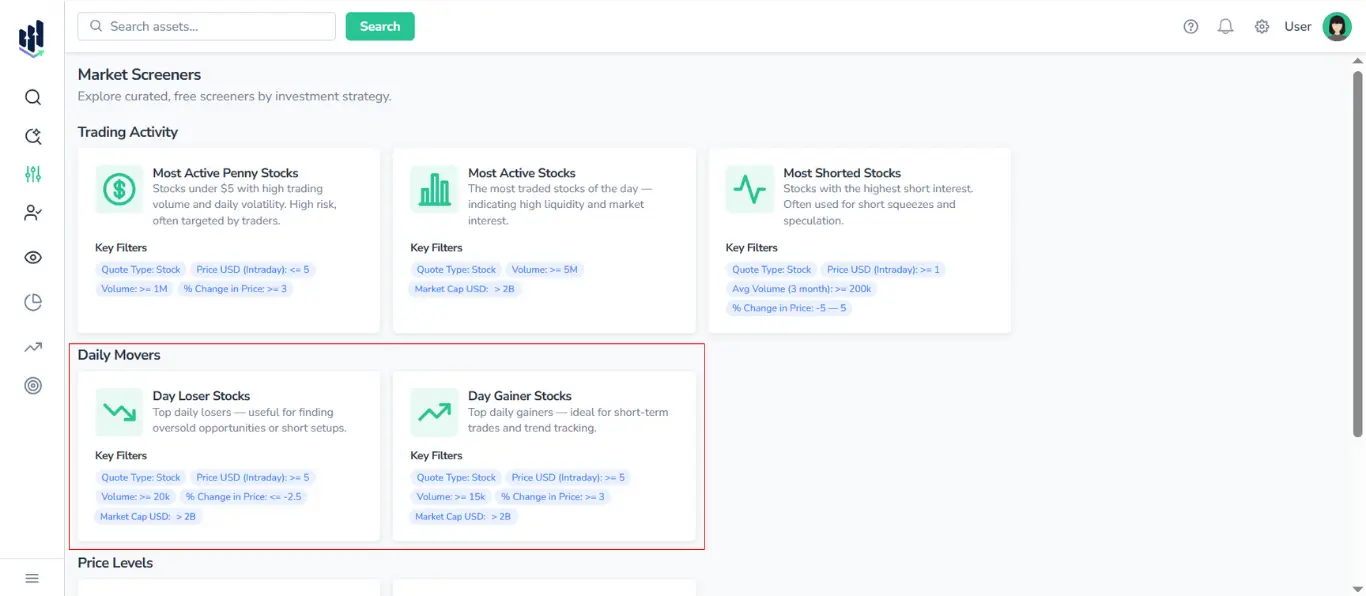The image size is (1366, 596).
Task: Select the search icon in the sidebar
Action: coord(32,97)
